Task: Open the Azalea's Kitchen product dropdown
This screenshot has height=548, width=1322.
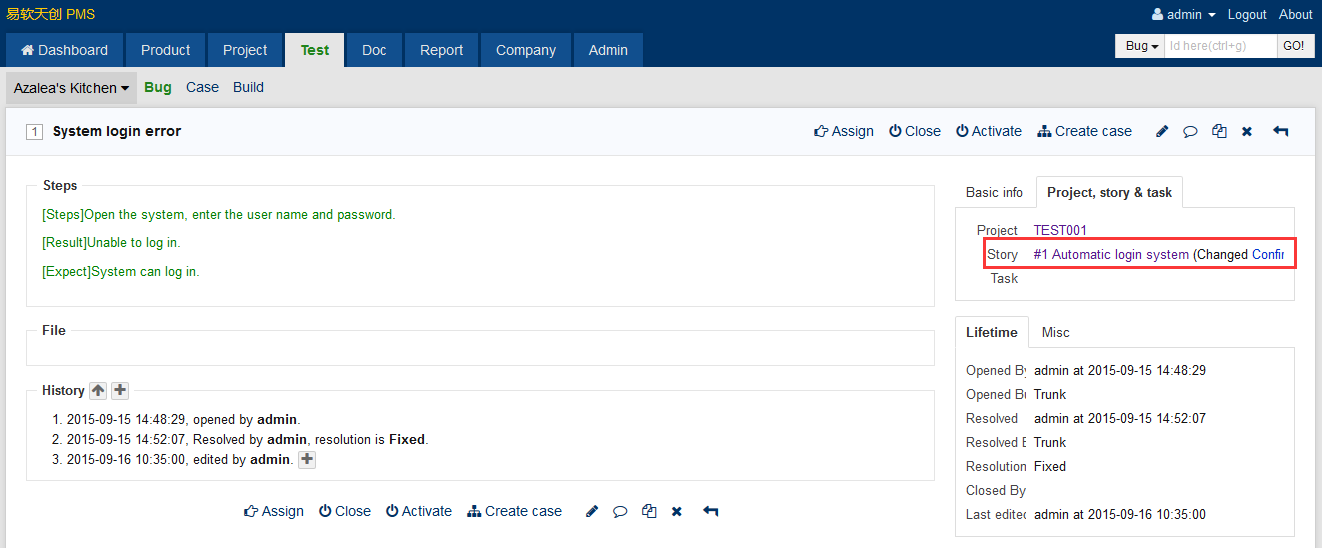Action: click(71, 88)
